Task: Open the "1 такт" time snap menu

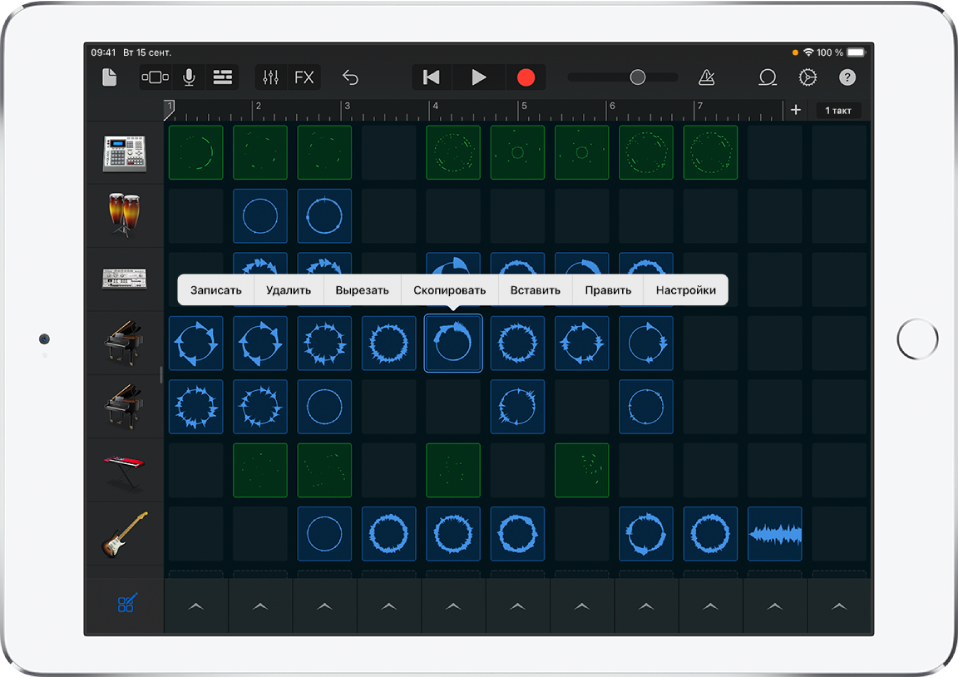Action: pos(837,110)
